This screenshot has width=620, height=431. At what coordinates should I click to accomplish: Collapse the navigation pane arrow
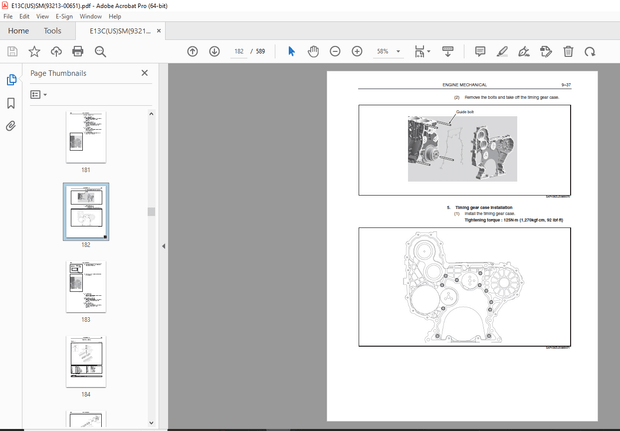(x=163, y=246)
